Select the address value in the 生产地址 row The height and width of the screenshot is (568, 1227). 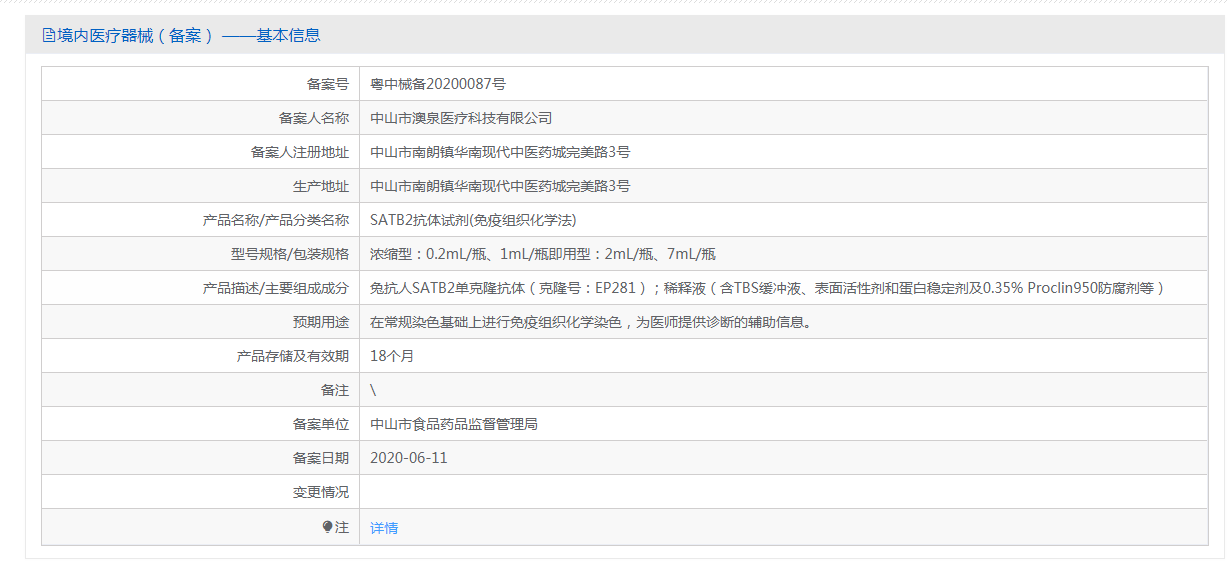click(x=500, y=186)
